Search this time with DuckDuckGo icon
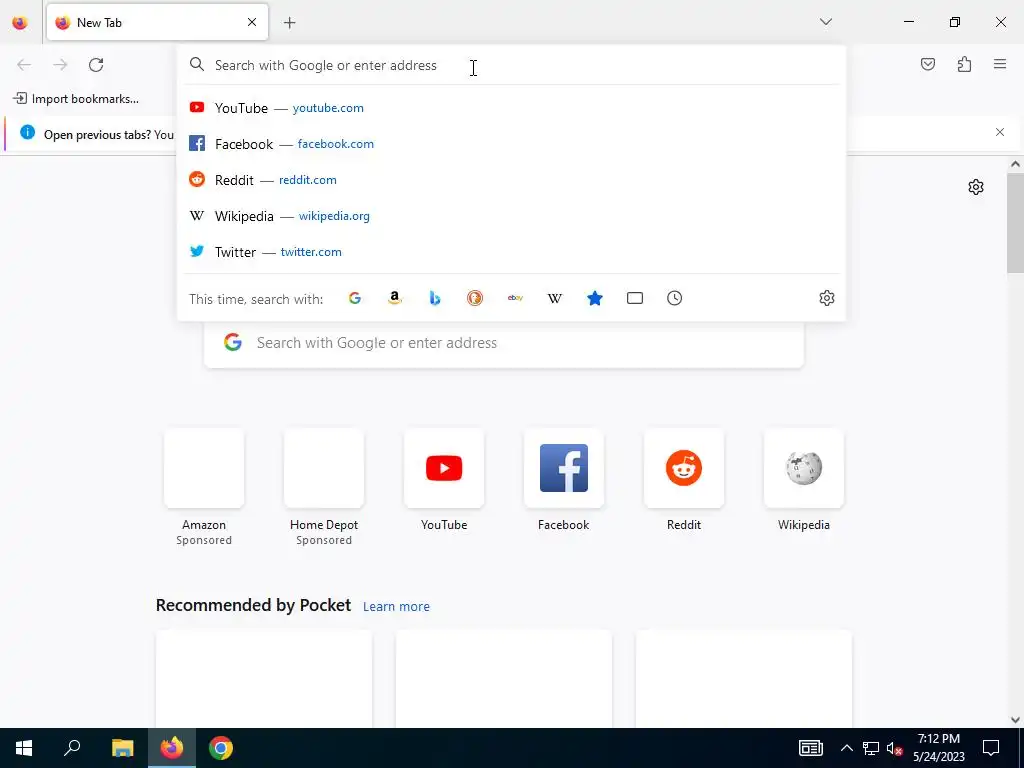Screen dimensions: 1024x768 (475, 298)
